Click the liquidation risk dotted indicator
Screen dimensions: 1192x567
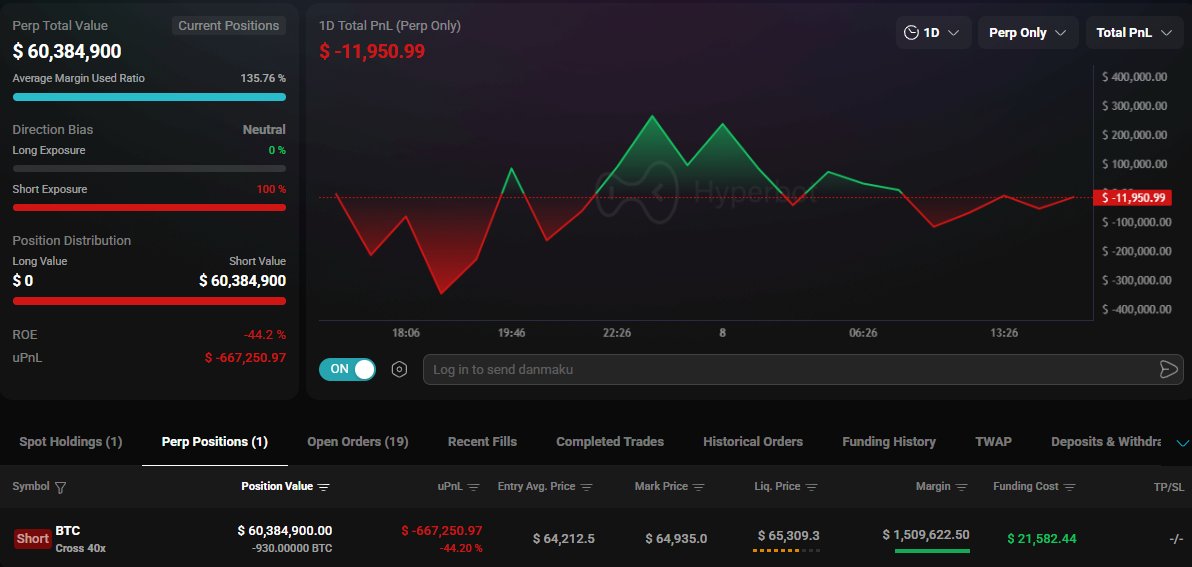pos(787,550)
